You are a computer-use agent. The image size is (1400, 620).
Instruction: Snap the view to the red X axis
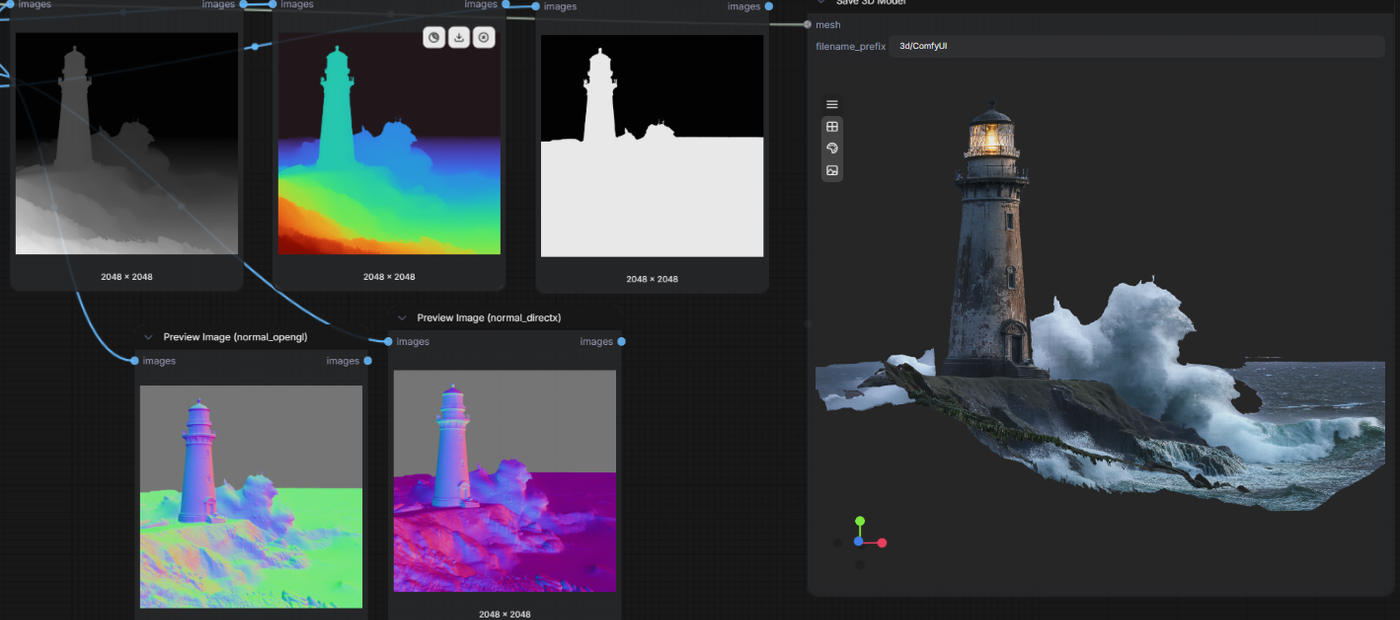click(x=882, y=543)
